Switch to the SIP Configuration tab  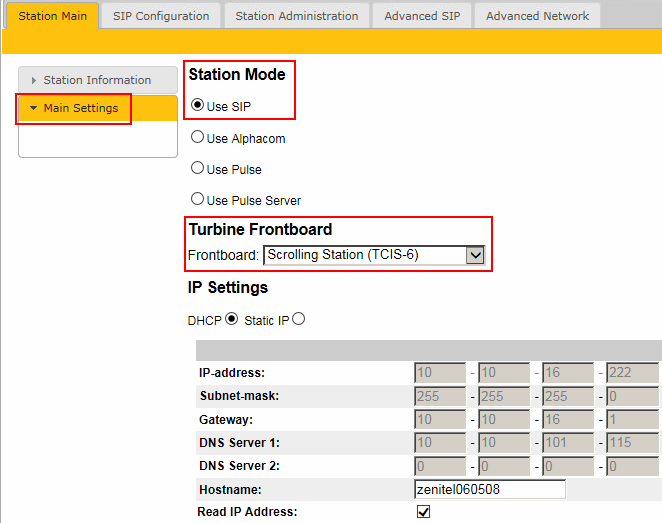coord(161,16)
